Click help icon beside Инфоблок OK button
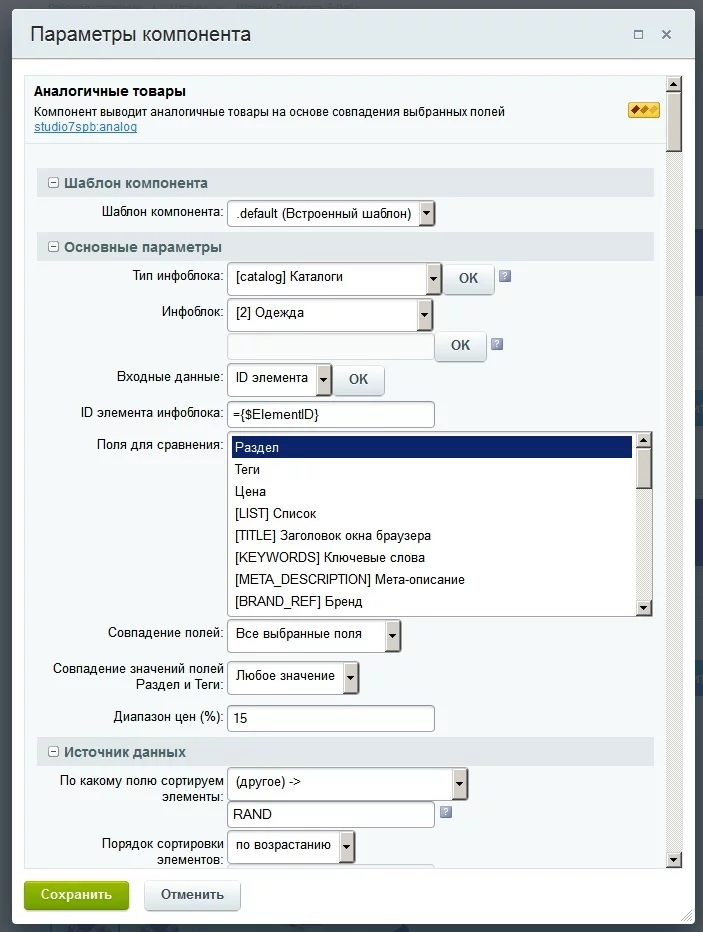The image size is (703, 932). pyautogui.click(x=497, y=344)
